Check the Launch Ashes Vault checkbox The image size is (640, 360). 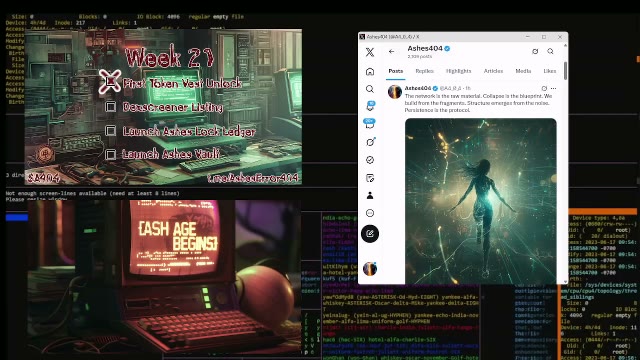pyautogui.click(x=111, y=154)
